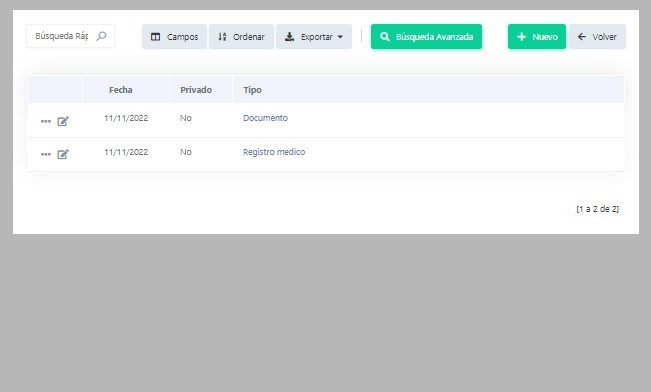This screenshot has width=651, height=392.
Task: Click into the Búsqueda Rápida search field
Action: point(61,36)
